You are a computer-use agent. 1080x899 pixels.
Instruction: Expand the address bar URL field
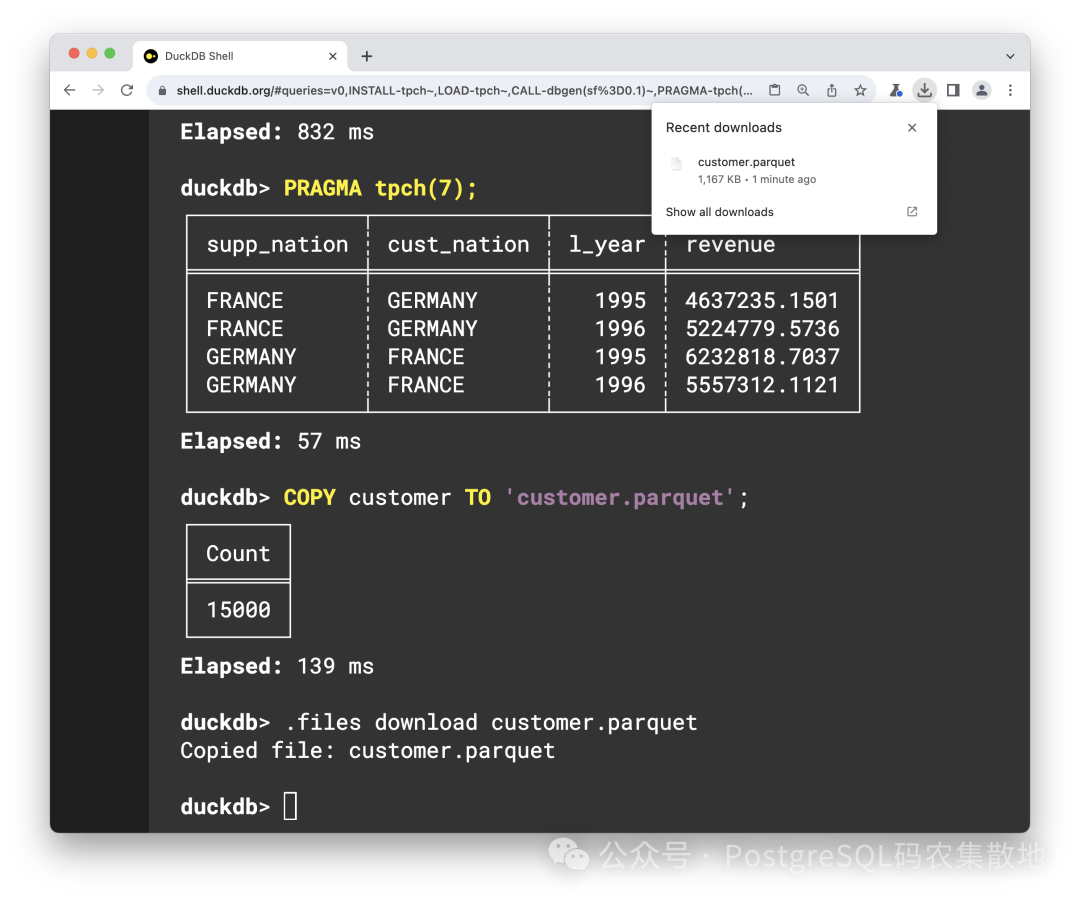pyautogui.click(x=450, y=89)
